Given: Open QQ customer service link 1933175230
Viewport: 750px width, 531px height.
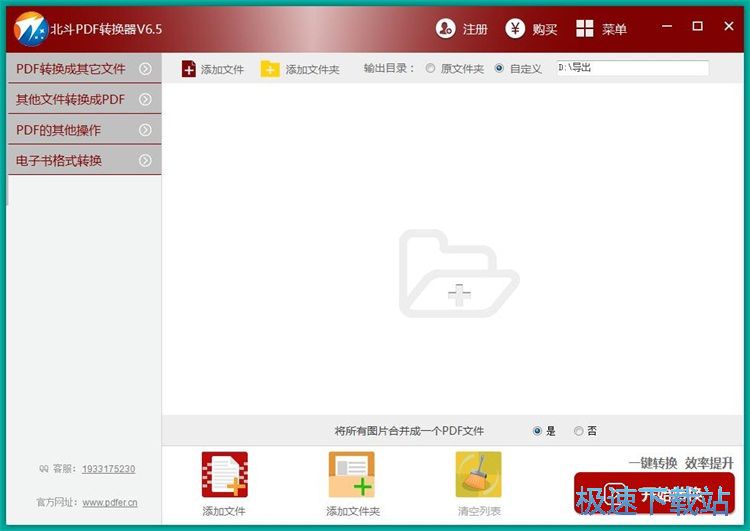Looking at the screenshot, I should tap(109, 469).
